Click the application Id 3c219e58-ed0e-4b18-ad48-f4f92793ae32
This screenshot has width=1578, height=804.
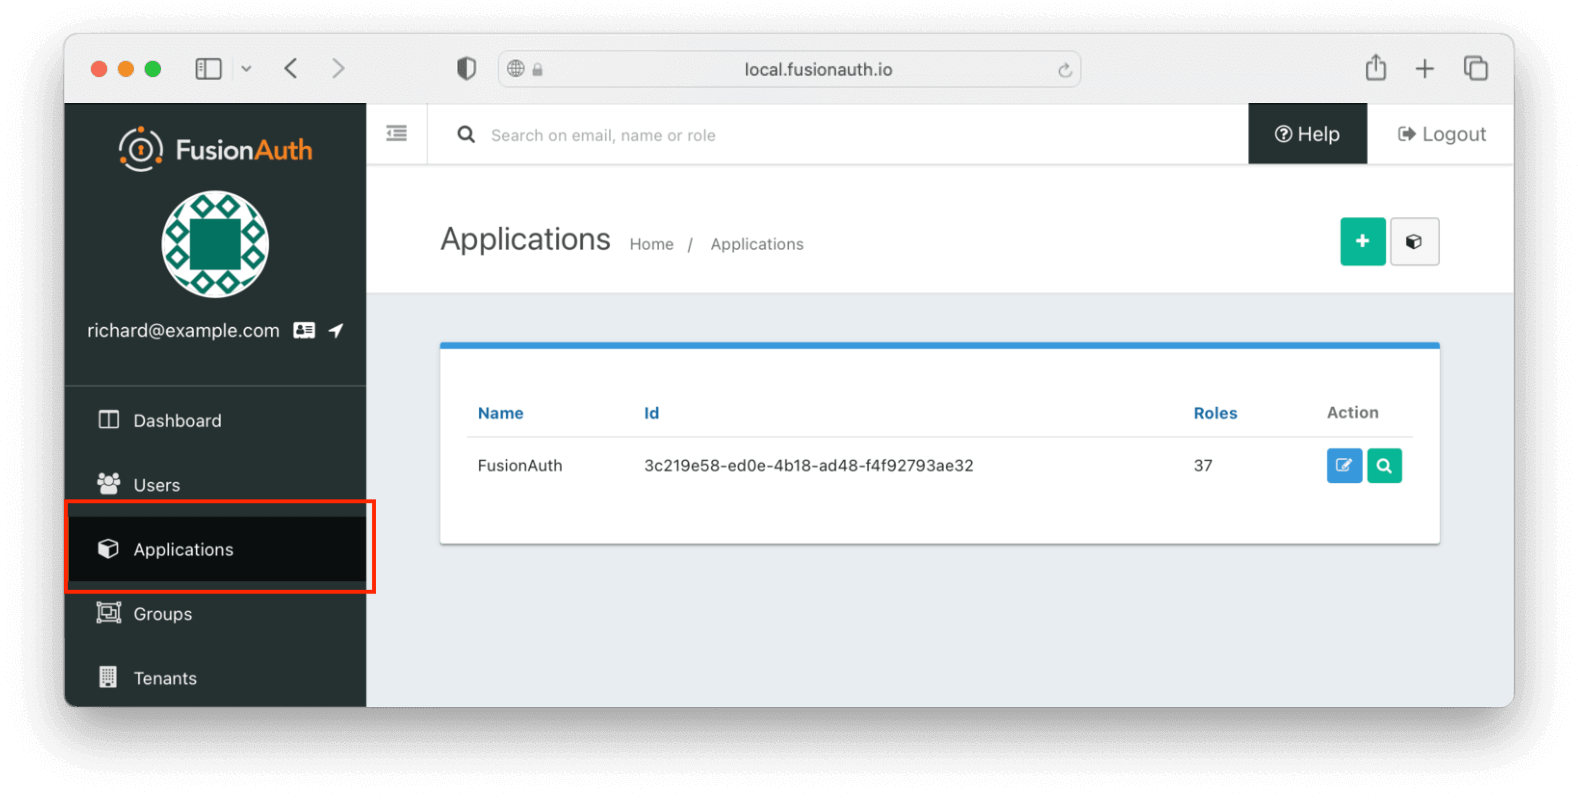coord(808,465)
